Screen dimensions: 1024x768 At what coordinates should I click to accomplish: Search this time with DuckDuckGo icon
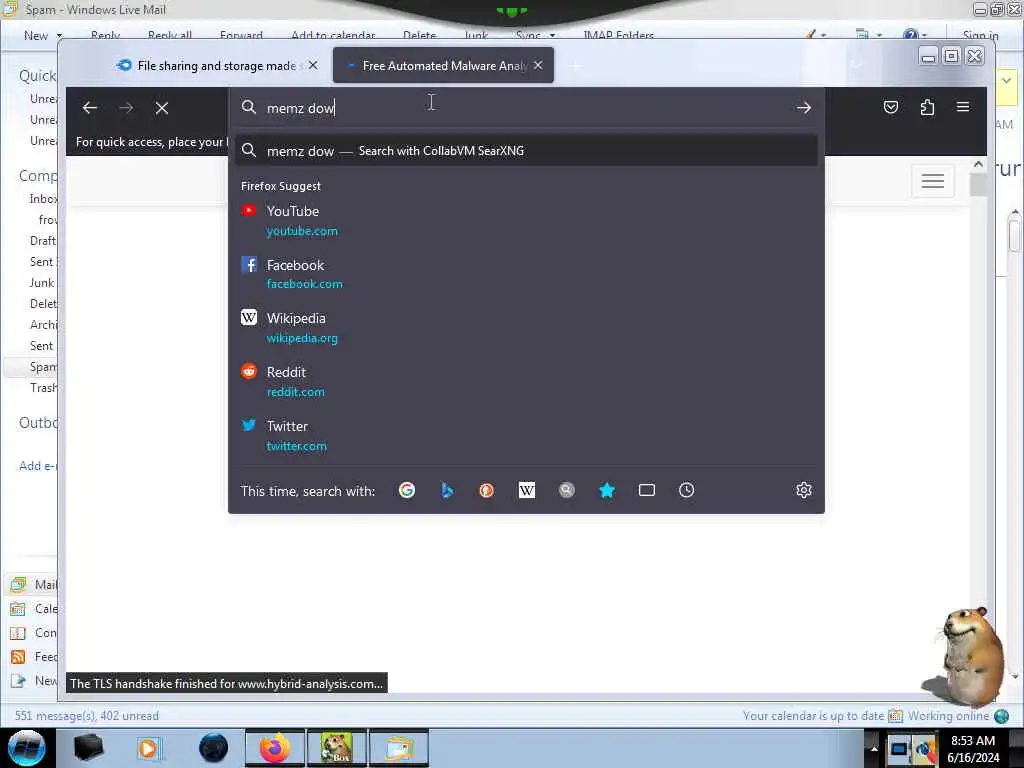pyautogui.click(x=487, y=490)
